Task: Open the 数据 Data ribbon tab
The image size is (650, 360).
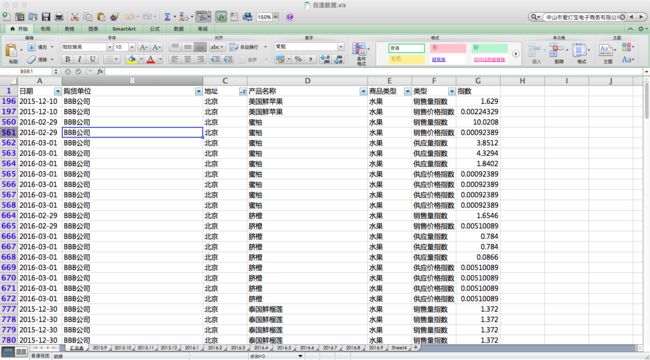Action: pyautogui.click(x=179, y=29)
